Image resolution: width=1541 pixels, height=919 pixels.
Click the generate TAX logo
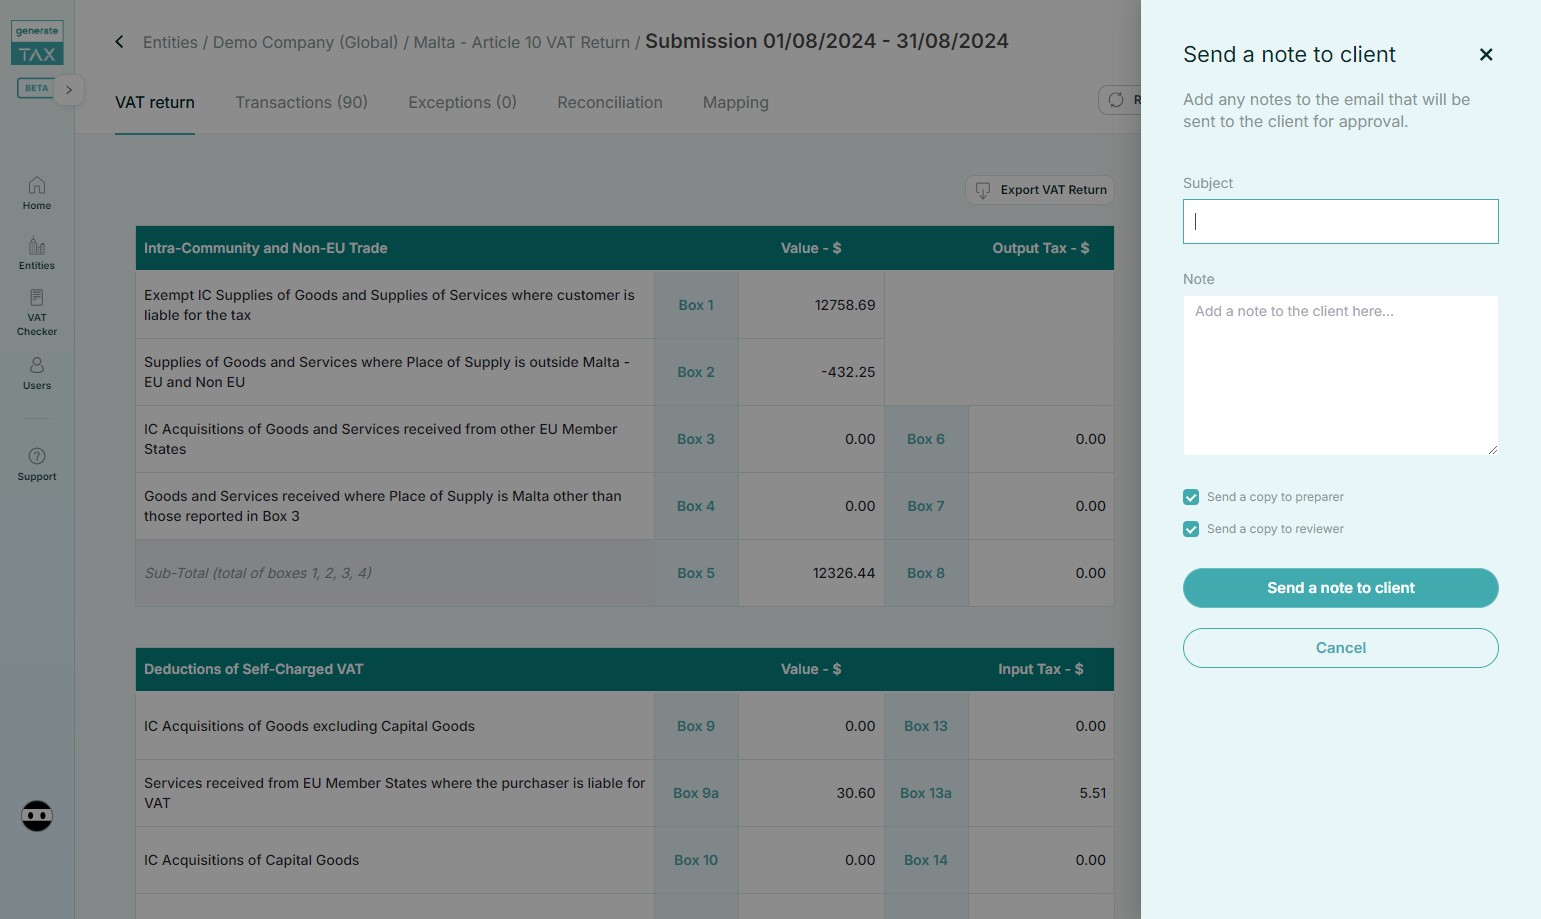(x=37, y=44)
